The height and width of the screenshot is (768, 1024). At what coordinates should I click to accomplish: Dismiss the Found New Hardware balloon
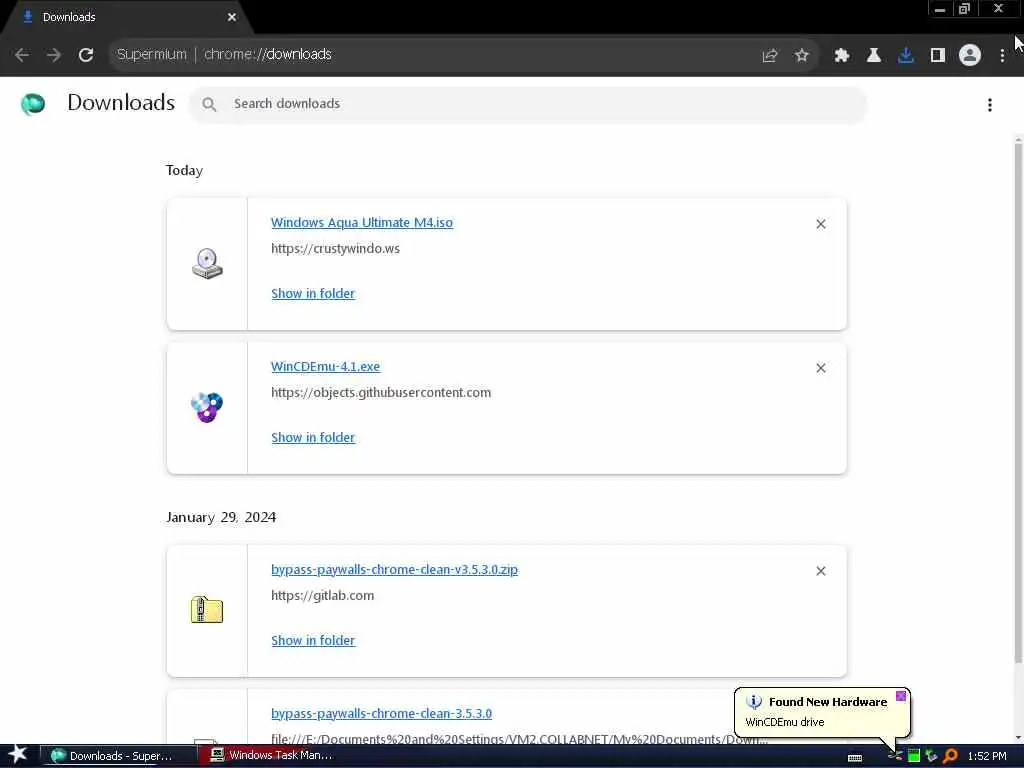(x=901, y=696)
